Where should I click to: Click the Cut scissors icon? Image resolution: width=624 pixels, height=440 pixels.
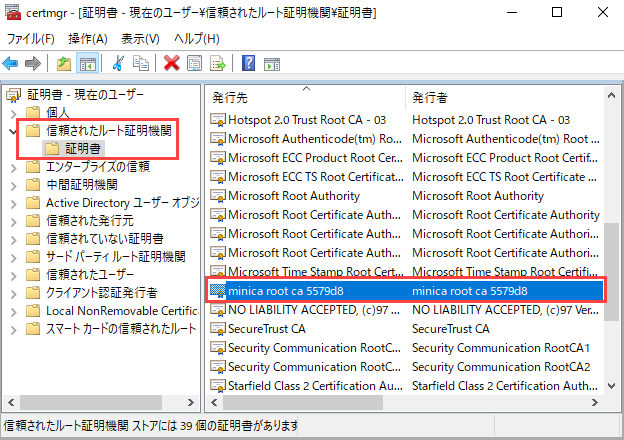pos(118,63)
